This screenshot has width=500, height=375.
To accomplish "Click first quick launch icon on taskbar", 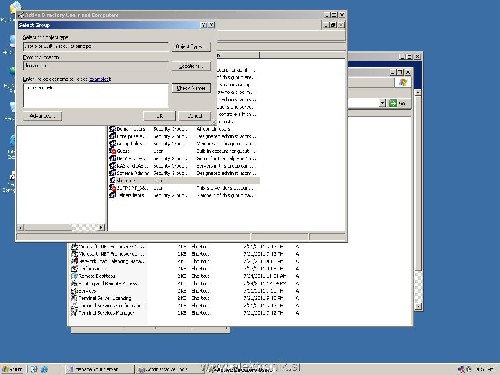I will (34, 369).
